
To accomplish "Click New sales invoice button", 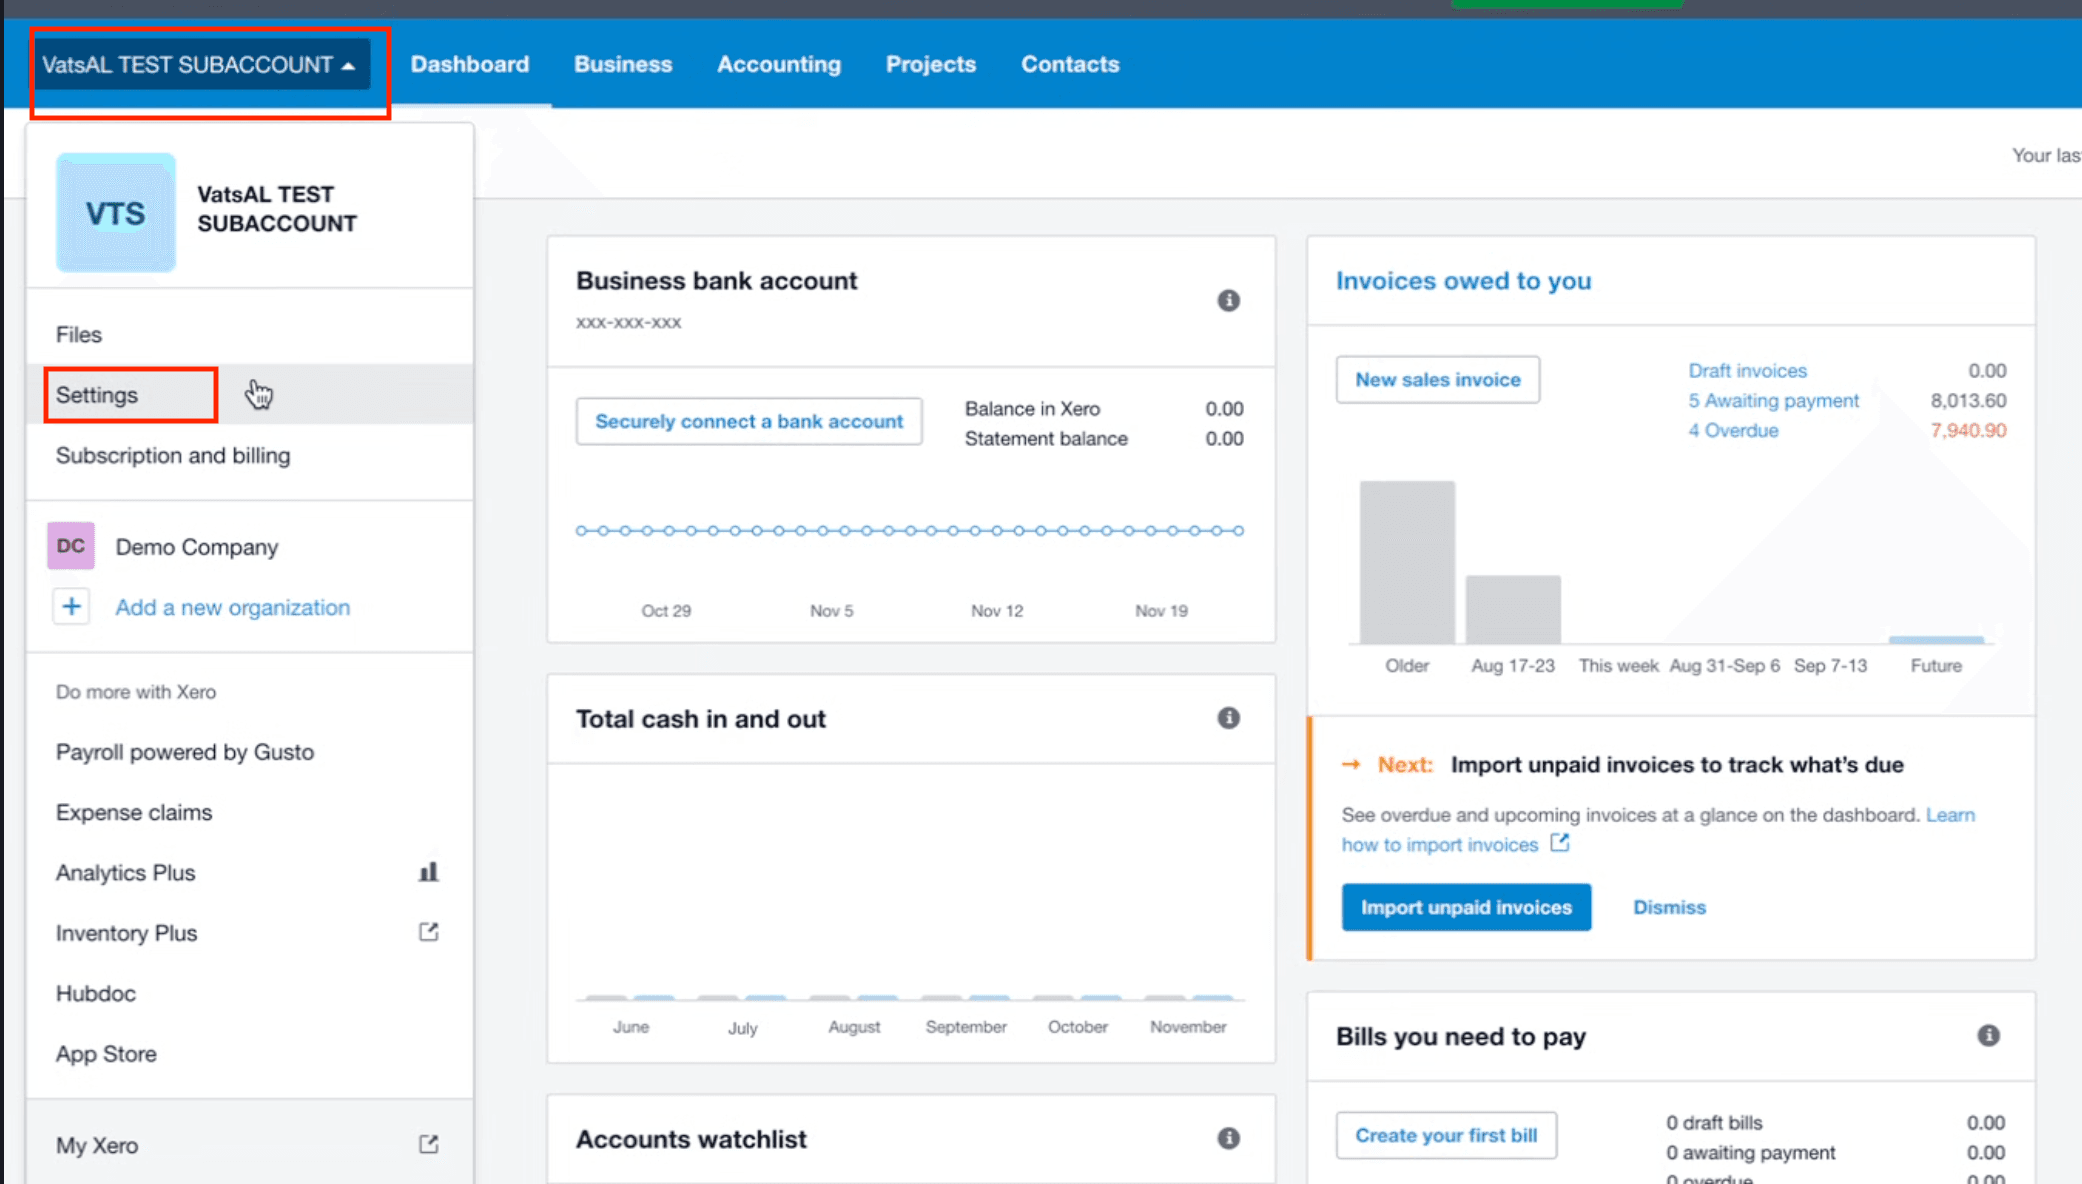I will tap(1438, 380).
